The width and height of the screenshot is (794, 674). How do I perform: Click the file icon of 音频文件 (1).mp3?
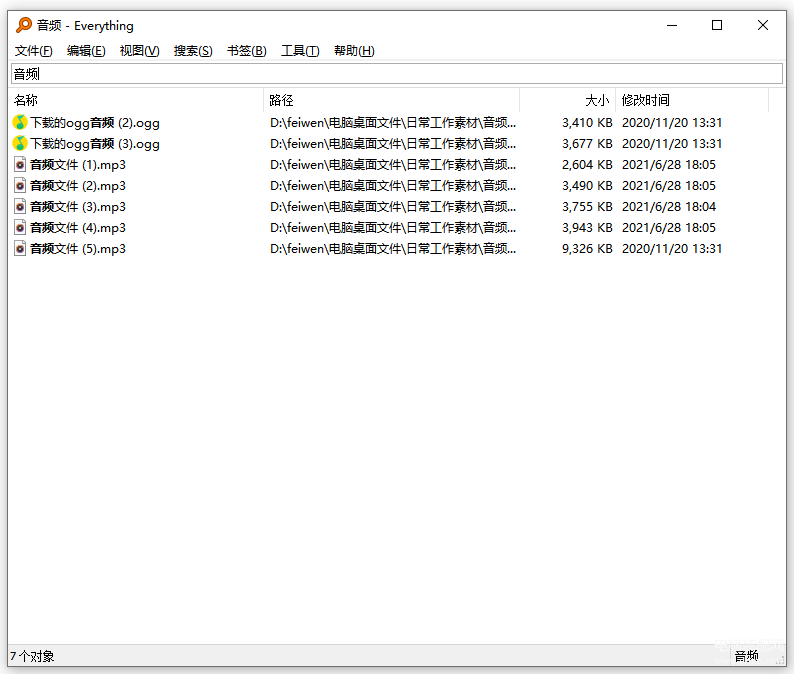(20, 165)
